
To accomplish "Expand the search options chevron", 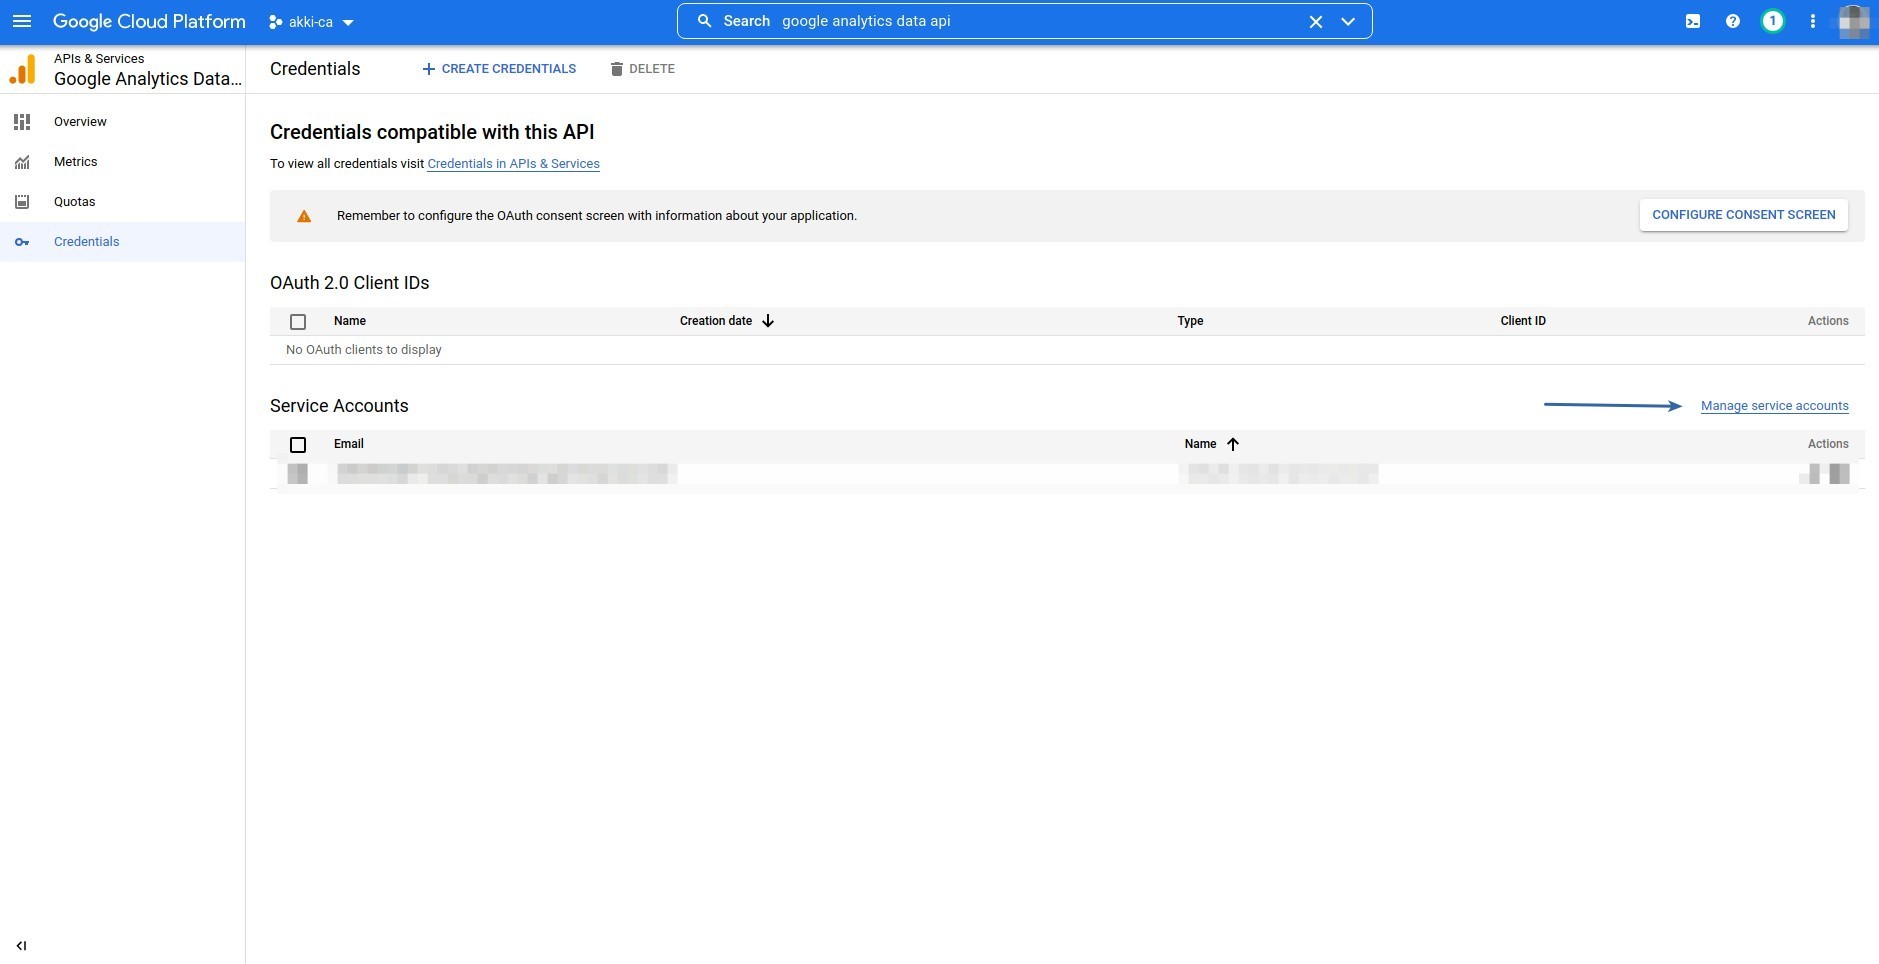I will point(1348,21).
